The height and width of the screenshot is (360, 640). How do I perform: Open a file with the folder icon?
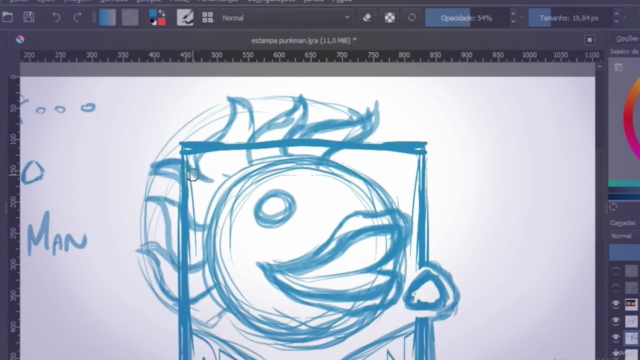8,17
